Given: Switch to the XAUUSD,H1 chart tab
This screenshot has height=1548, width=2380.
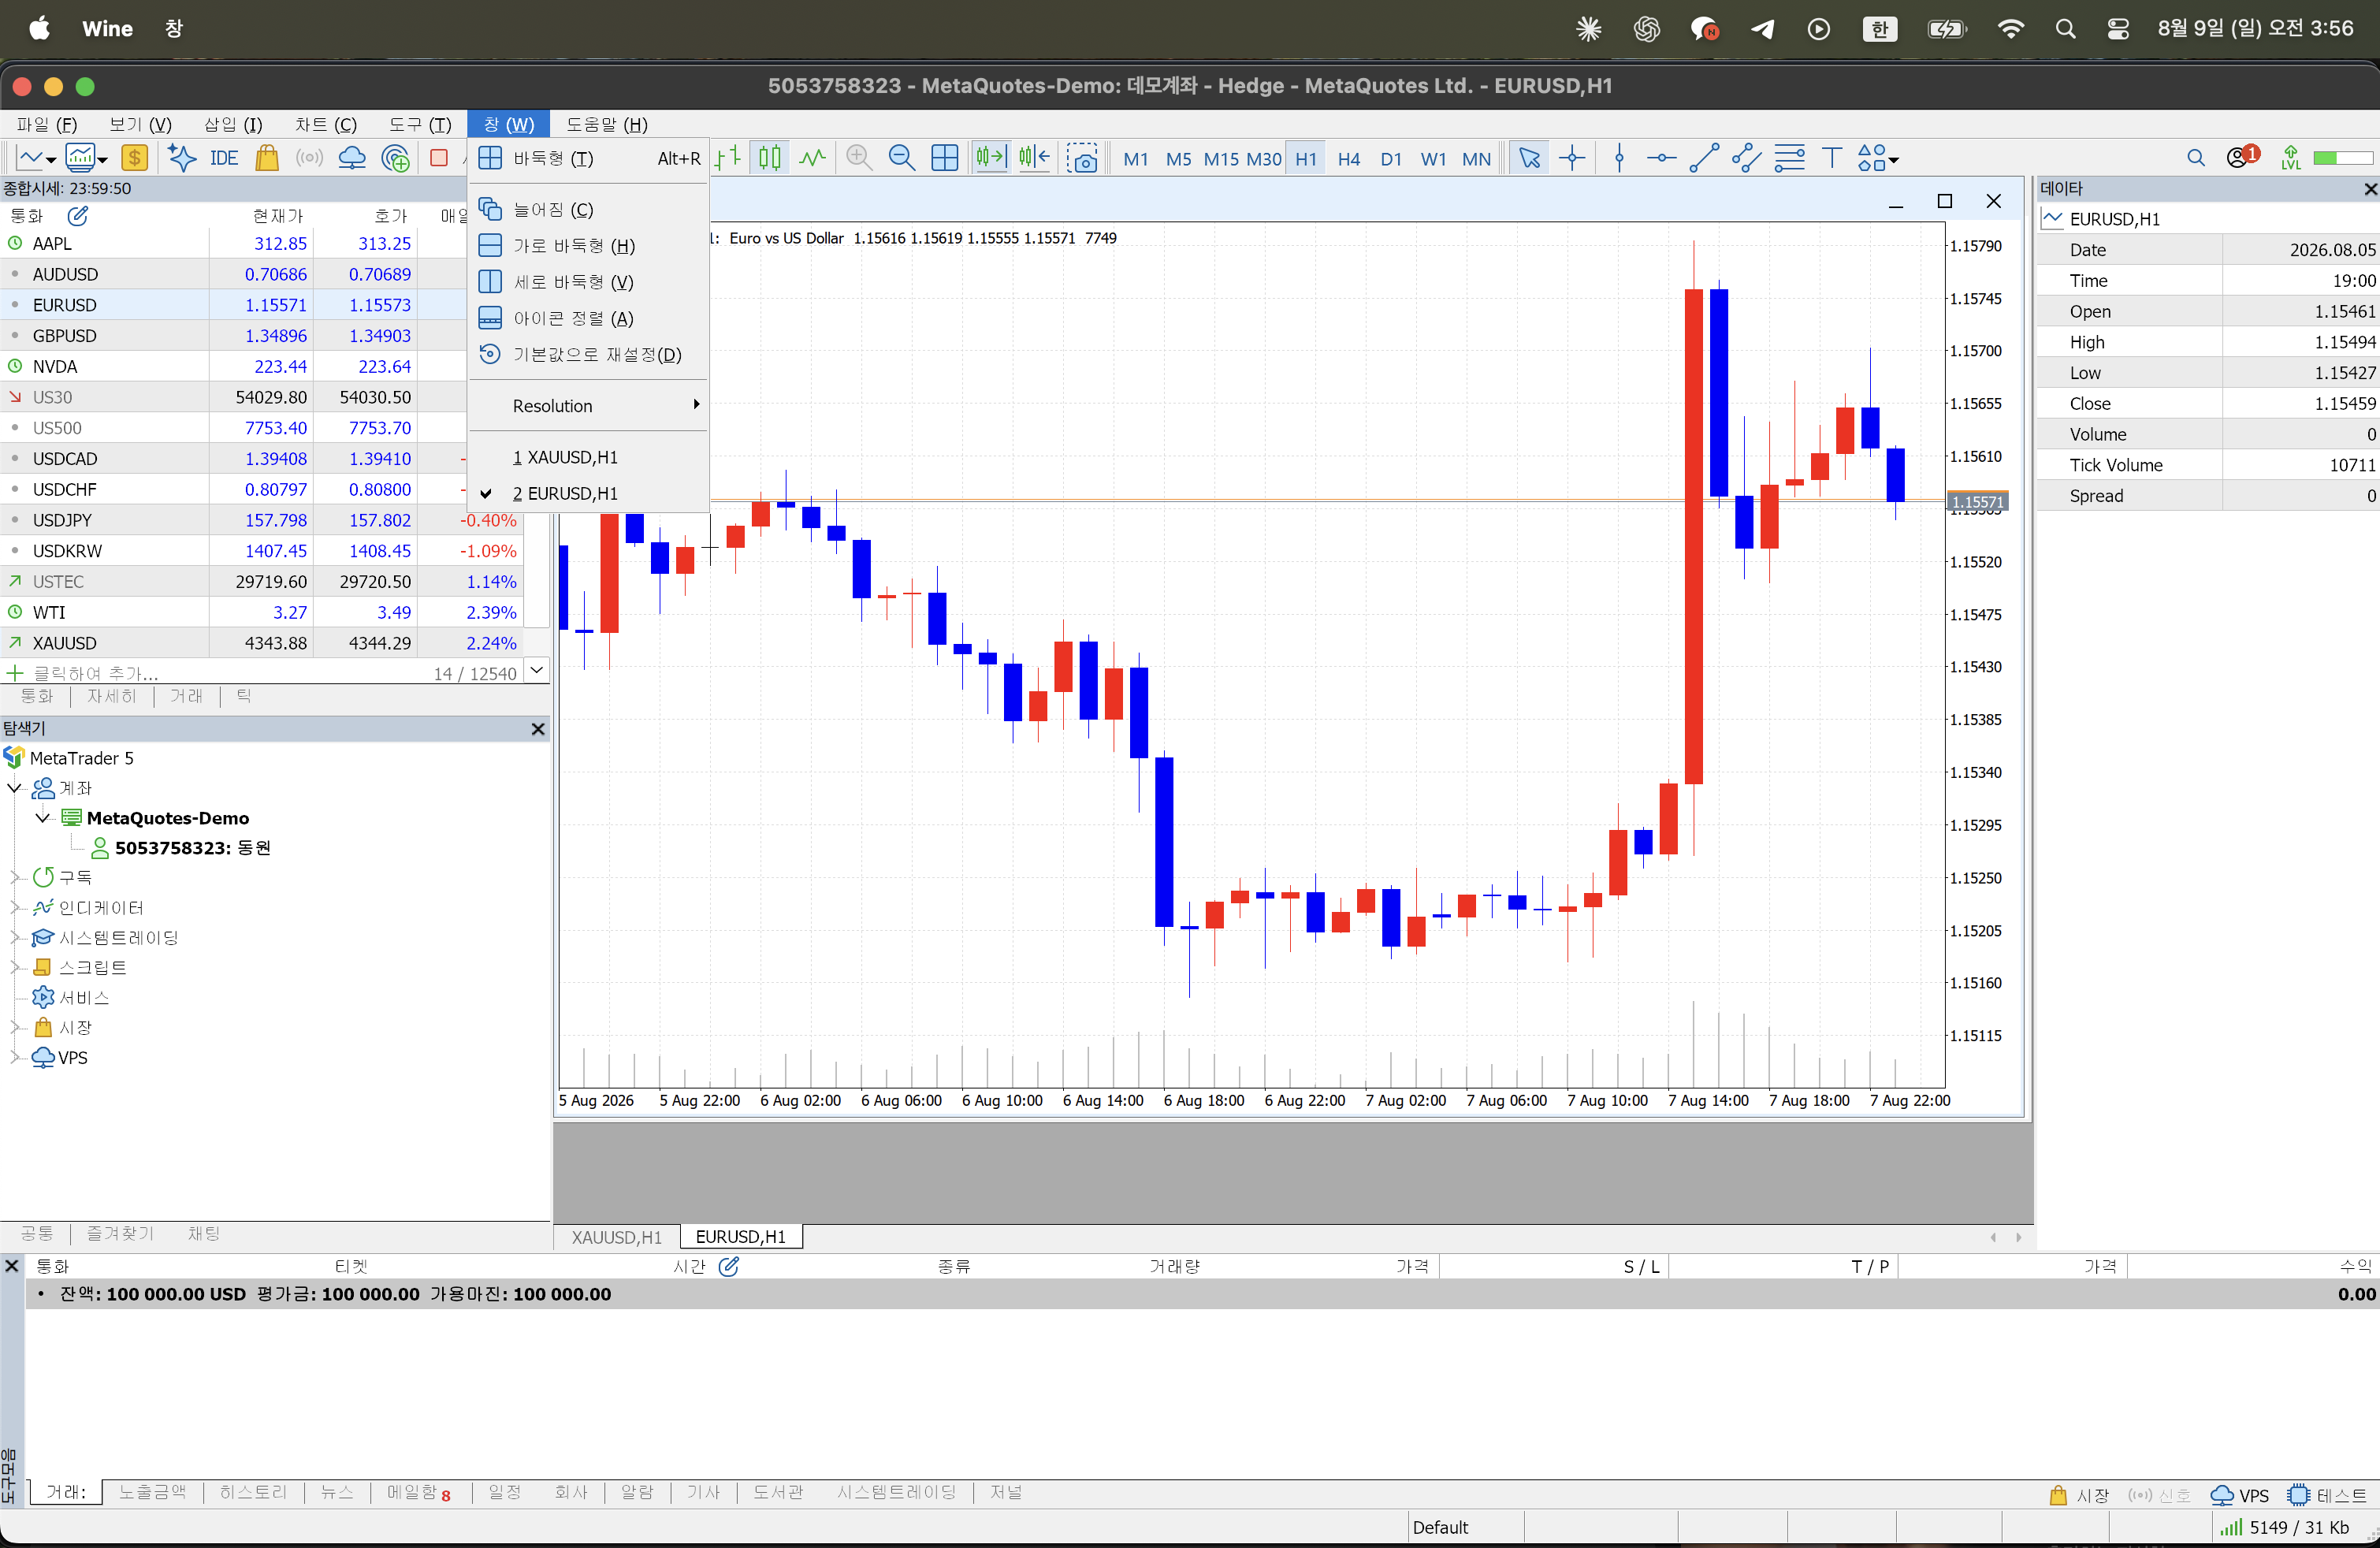Looking at the screenshot, I should (x=617, y=1237).
